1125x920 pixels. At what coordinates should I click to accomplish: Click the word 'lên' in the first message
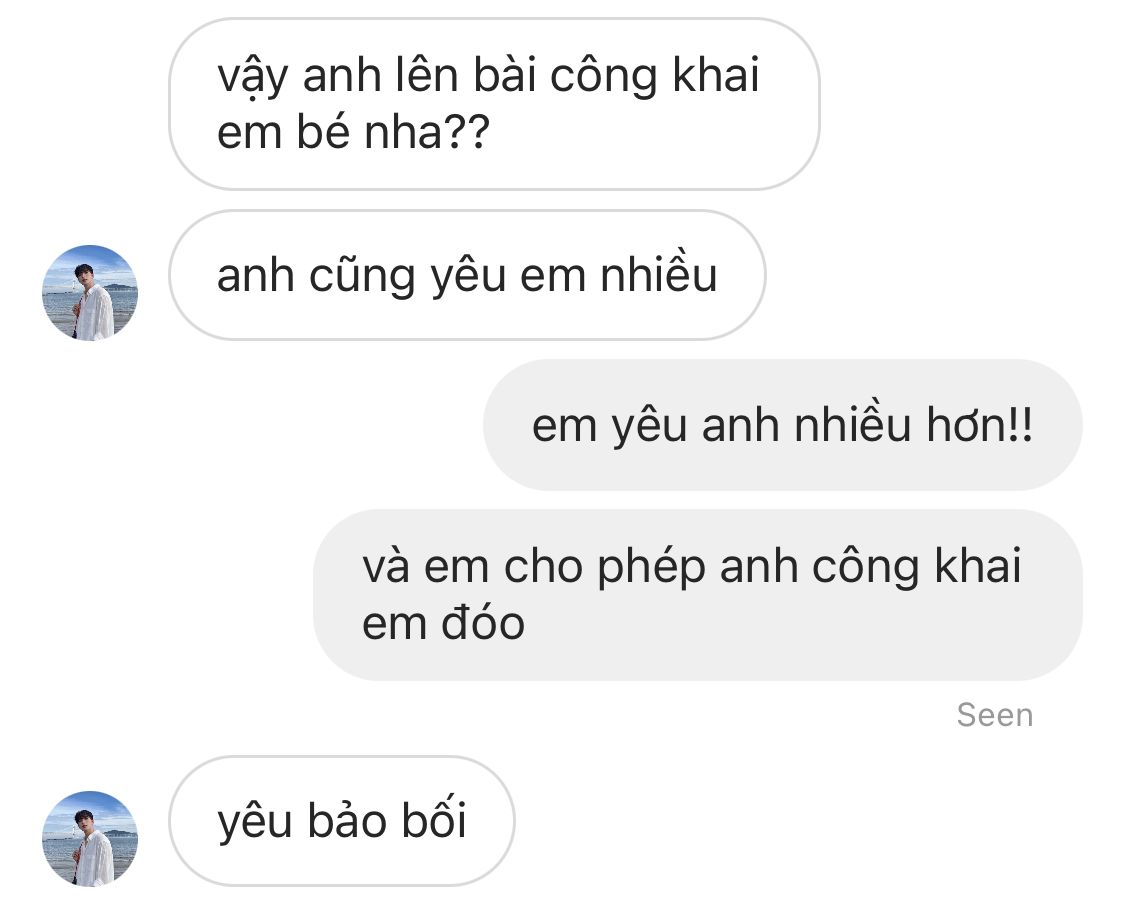(x=428, y=74)
